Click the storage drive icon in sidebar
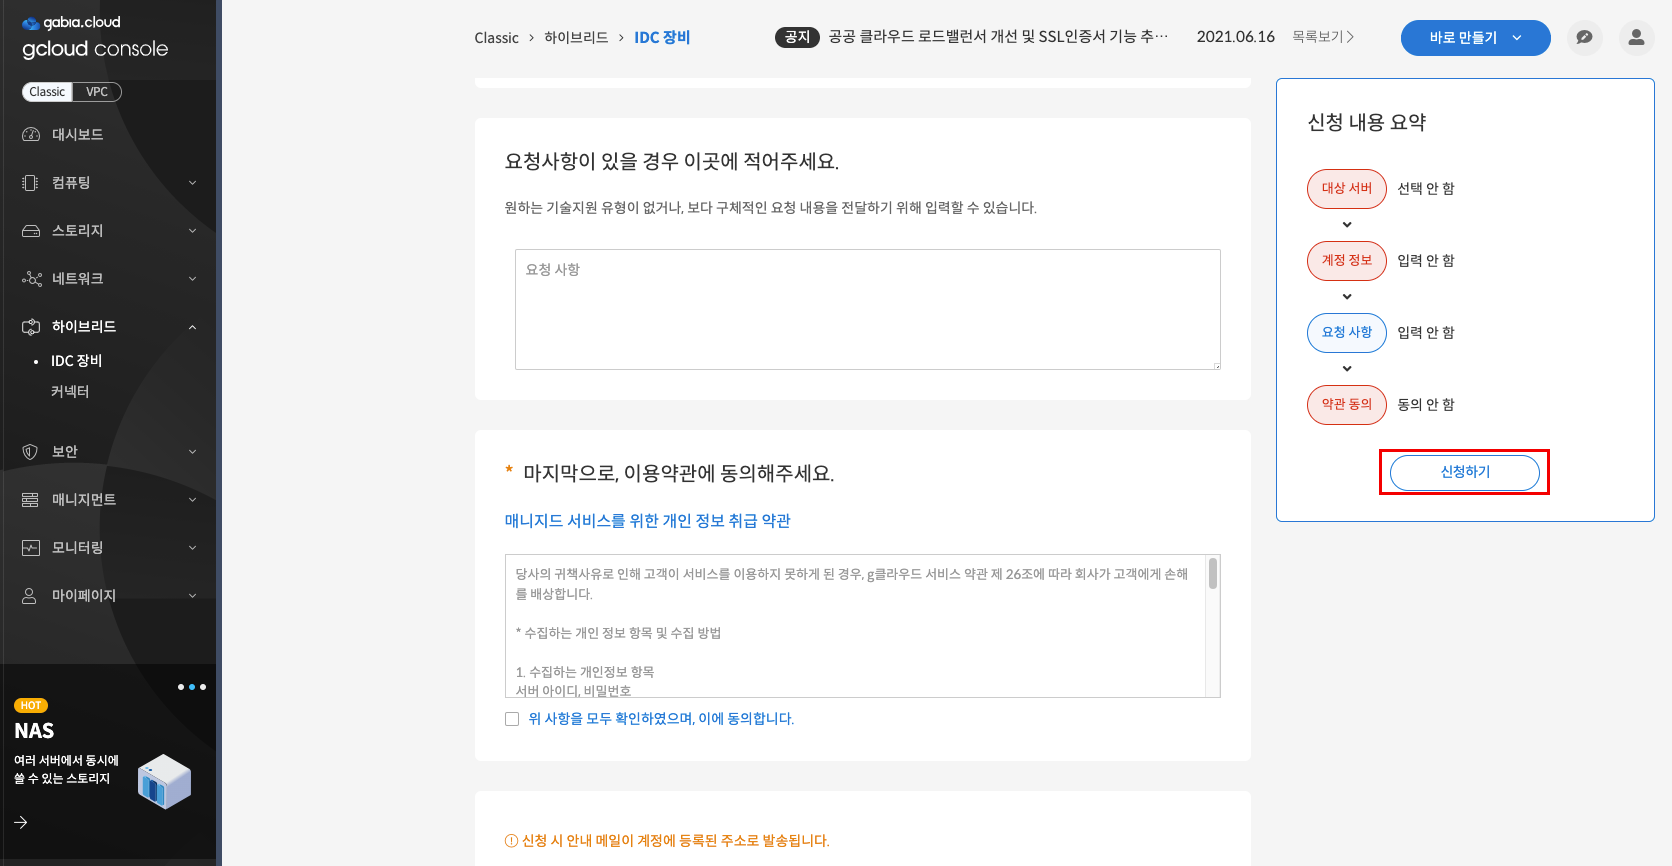The image size is (1672, 866). [31, 231]
